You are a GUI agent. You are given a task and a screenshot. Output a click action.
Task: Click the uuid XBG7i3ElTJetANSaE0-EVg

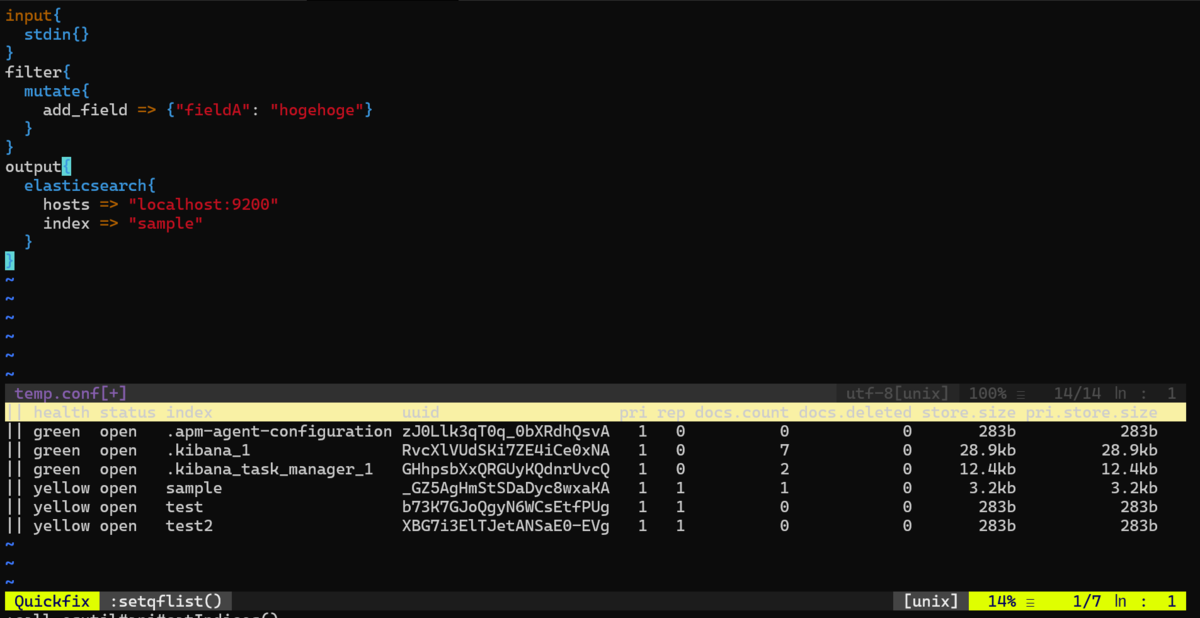(x=506, y=526)
